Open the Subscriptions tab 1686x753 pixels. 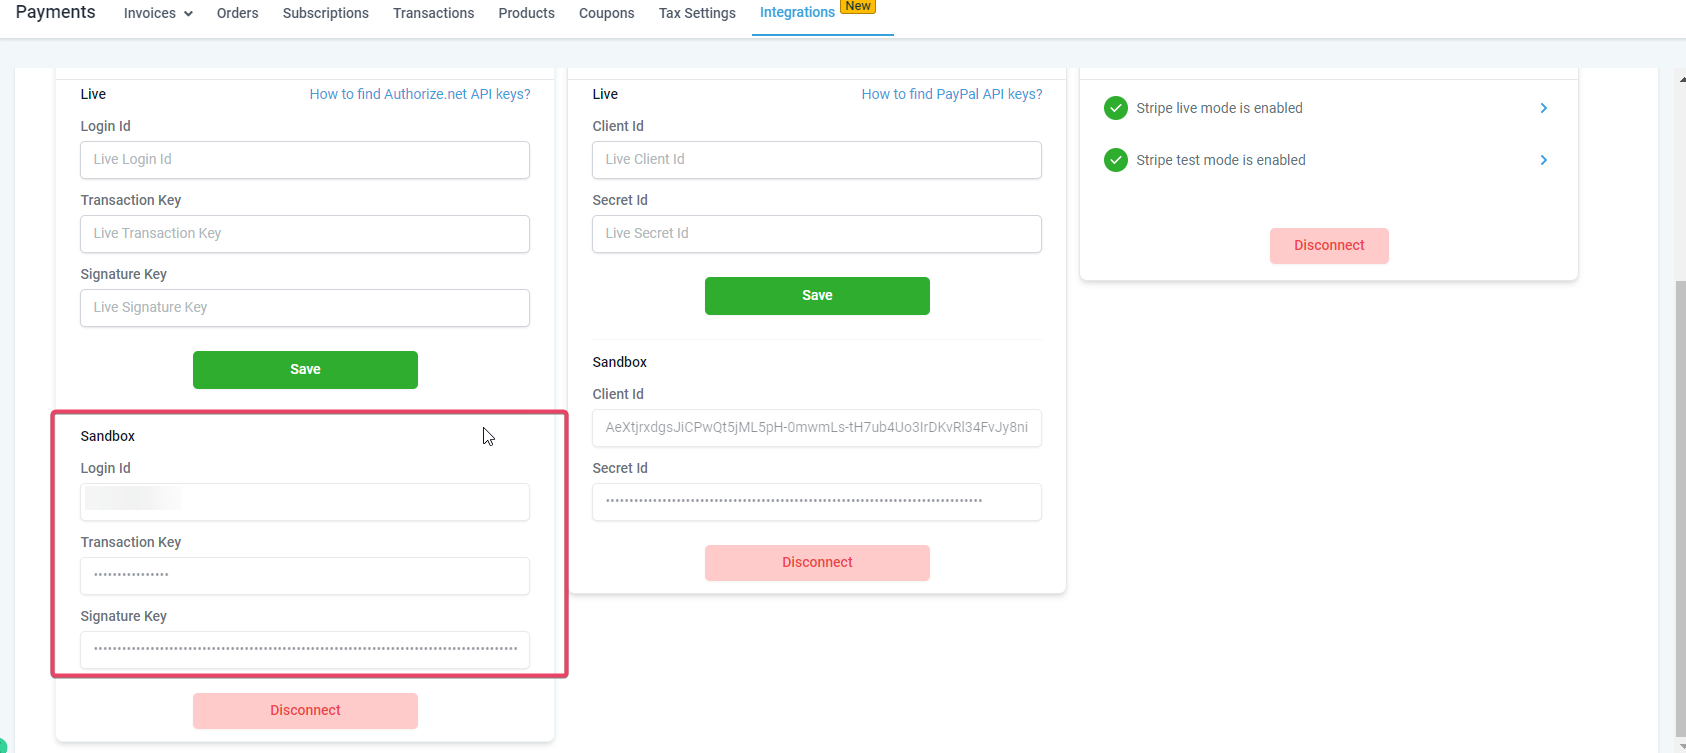click(x=326, y=13)
